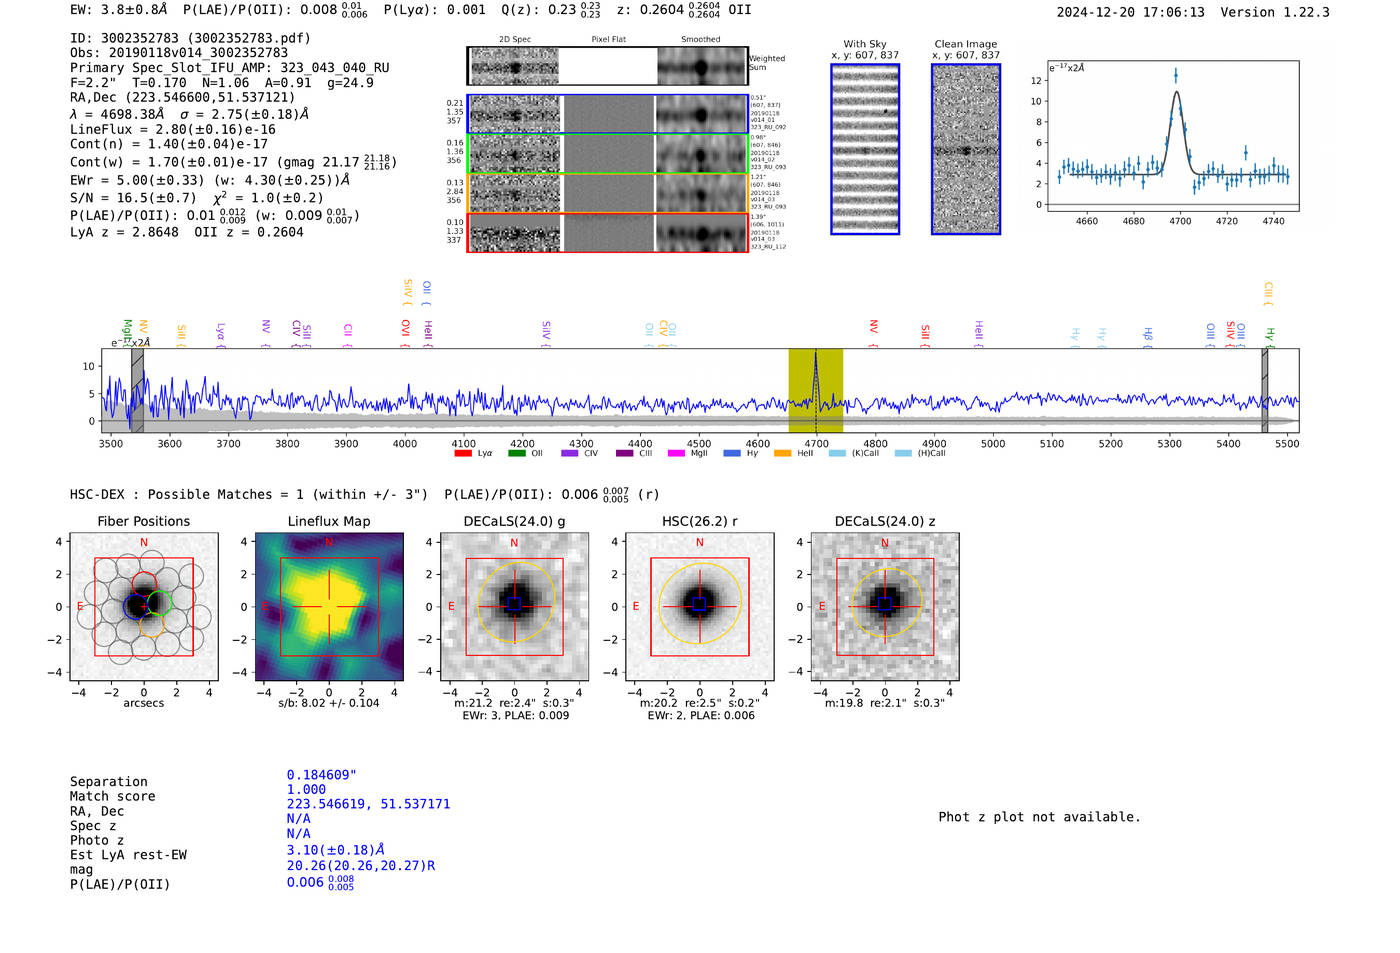Click the 2D Spec column header
Image resolution: width=1400 pixels, height=953 pixels.
tap(515, 39)
